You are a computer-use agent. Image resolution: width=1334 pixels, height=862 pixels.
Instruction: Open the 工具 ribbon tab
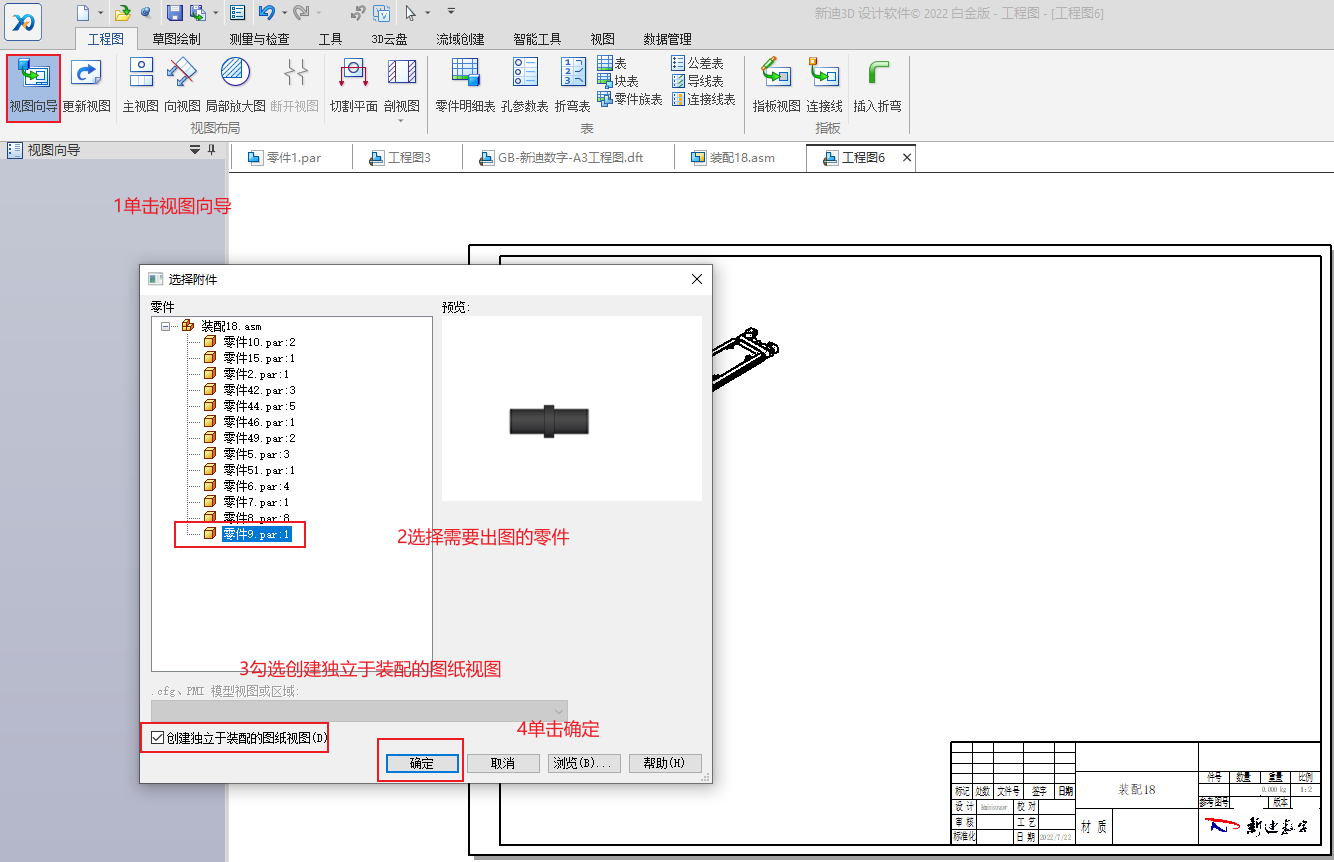330,39
